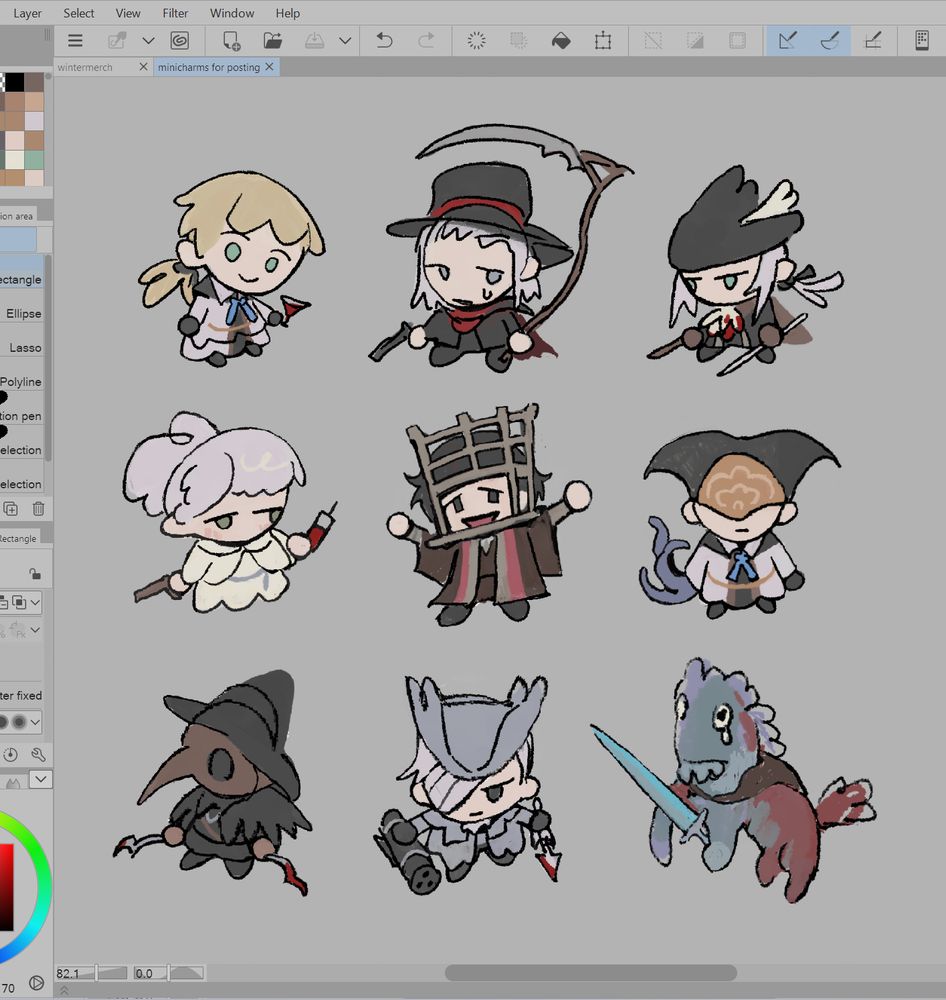Click the reset clock icon in tool property
Image resolution: width=946 pixels, height=1000 pixels.
point(10,755)
